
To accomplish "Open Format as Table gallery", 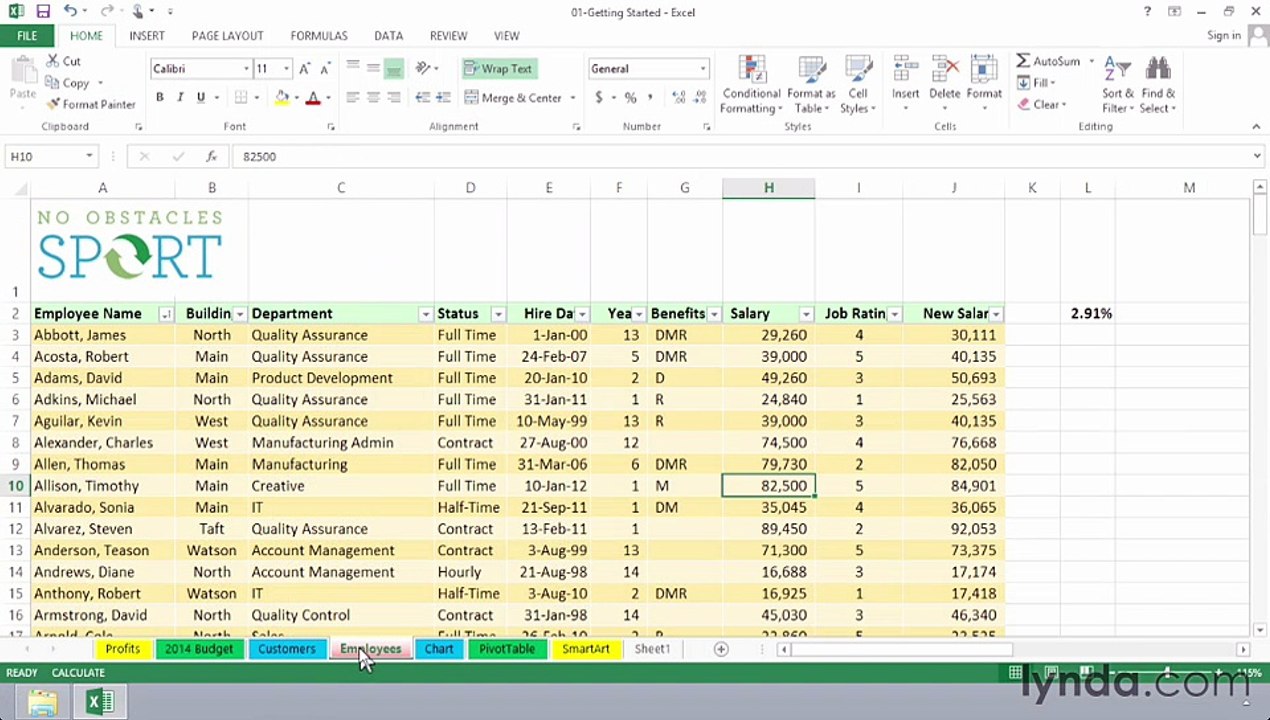I will [810, 85].
